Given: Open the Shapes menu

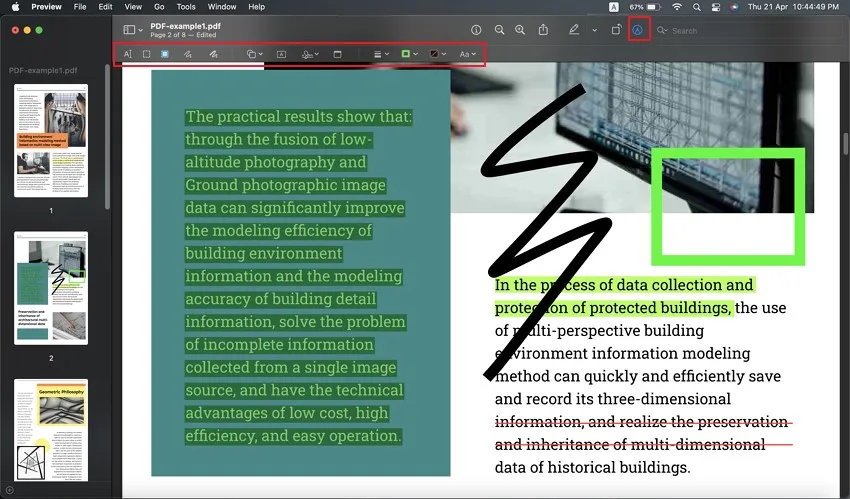Looking at the screenshot, I should 254,54.
